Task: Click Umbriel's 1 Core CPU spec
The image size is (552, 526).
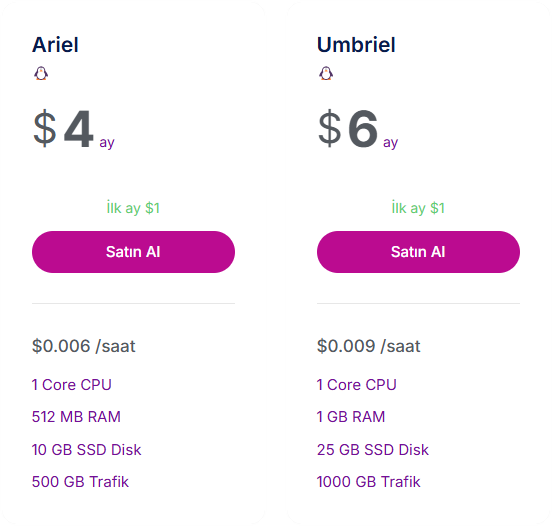Action: [x=357, y=385]
